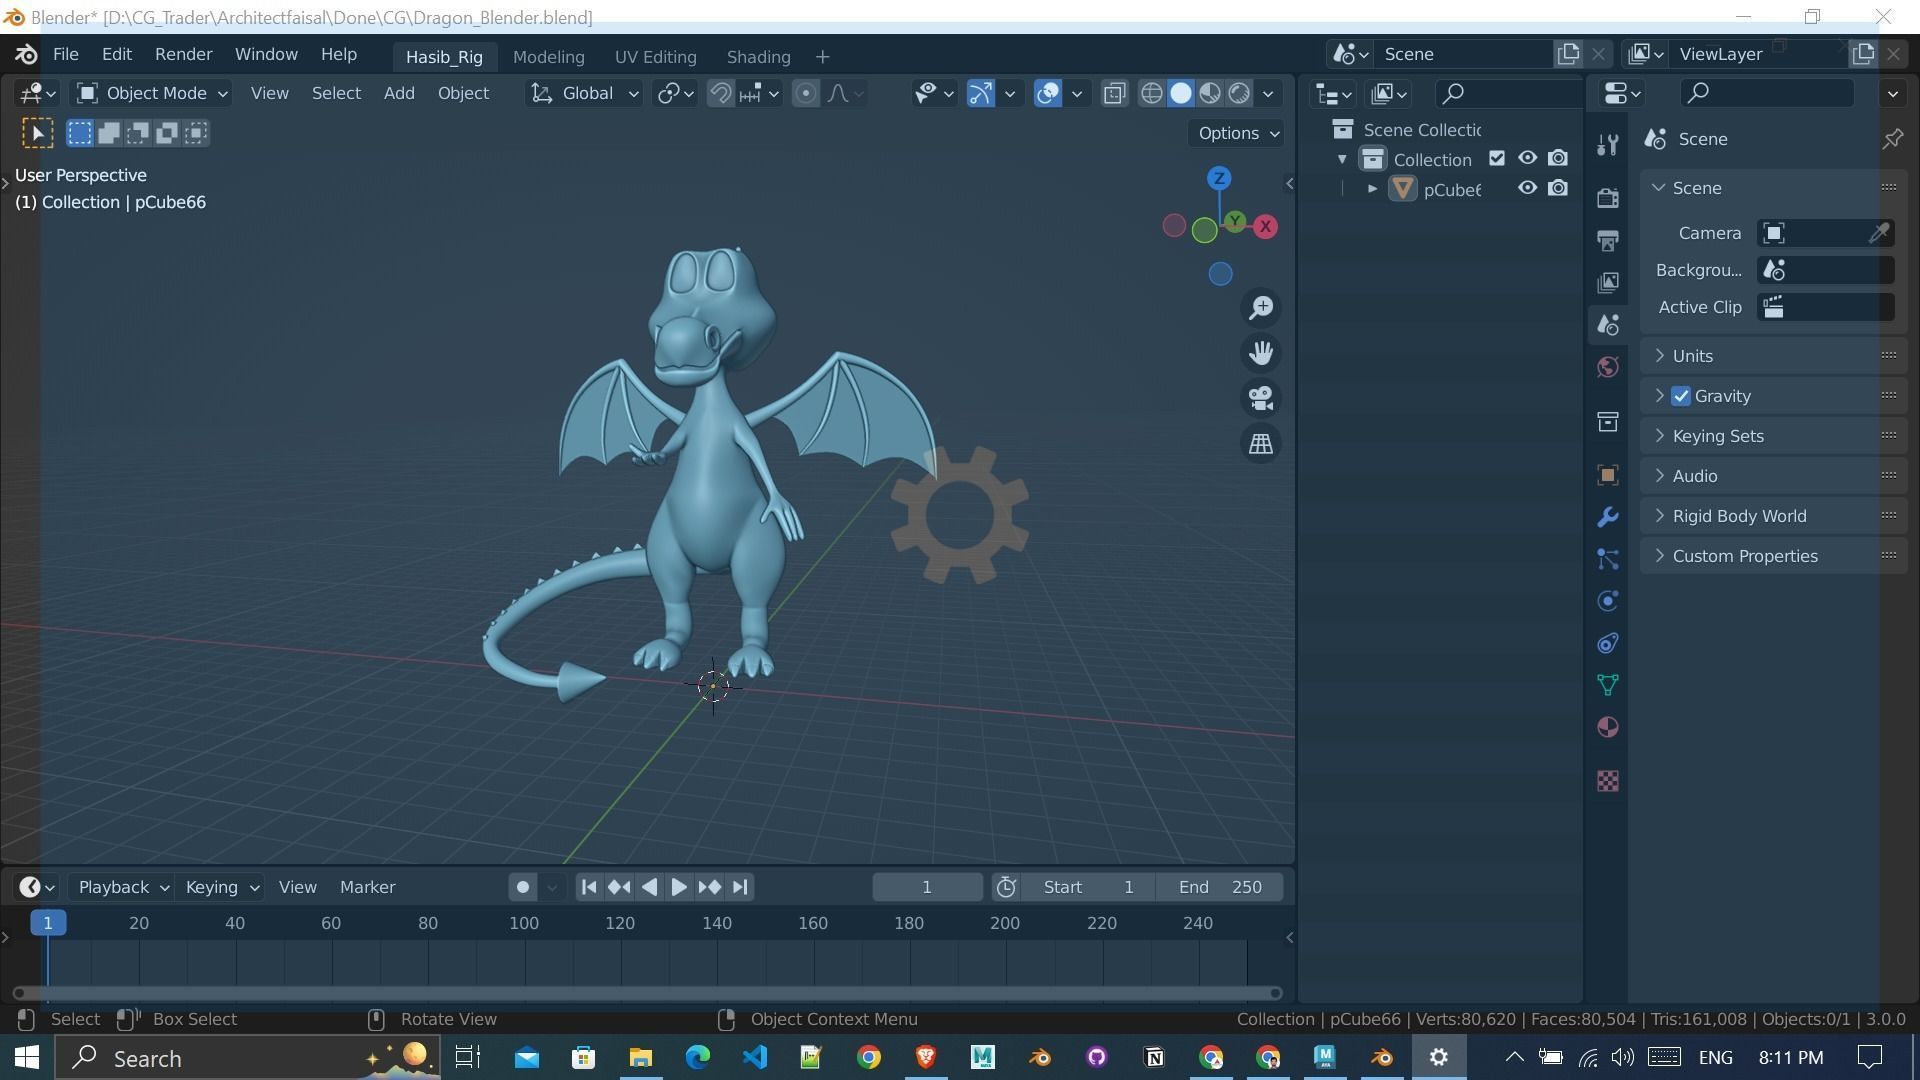1920x1080 pixels.
Task: Open the viewport Options dropdown
Action: 1237,133
